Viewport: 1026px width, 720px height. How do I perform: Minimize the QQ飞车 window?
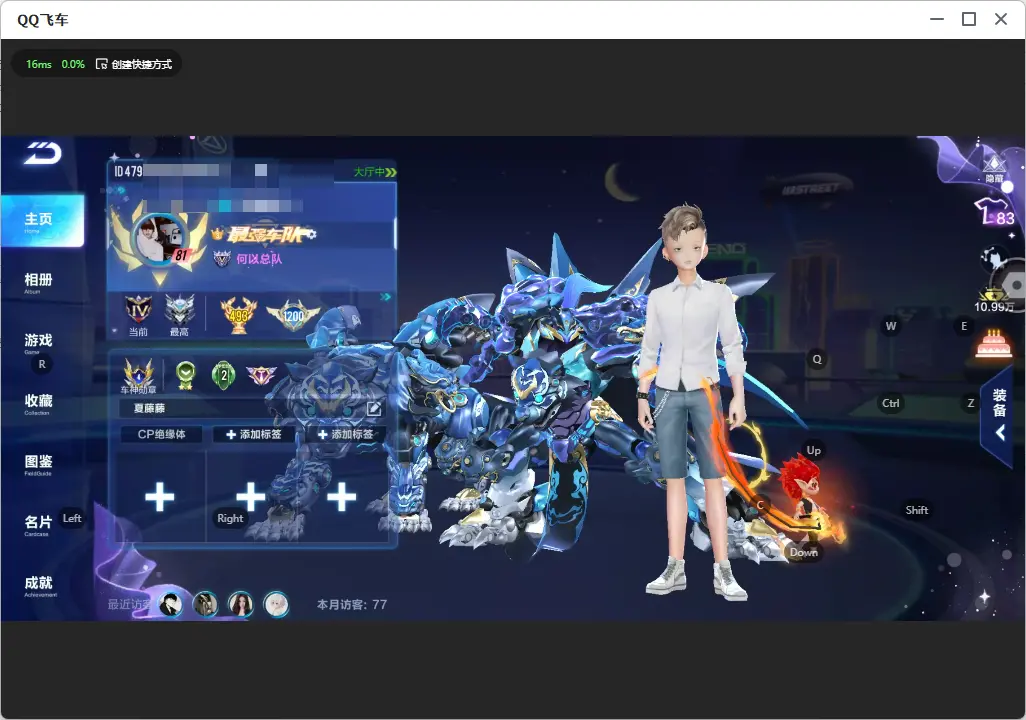(937, 20)
